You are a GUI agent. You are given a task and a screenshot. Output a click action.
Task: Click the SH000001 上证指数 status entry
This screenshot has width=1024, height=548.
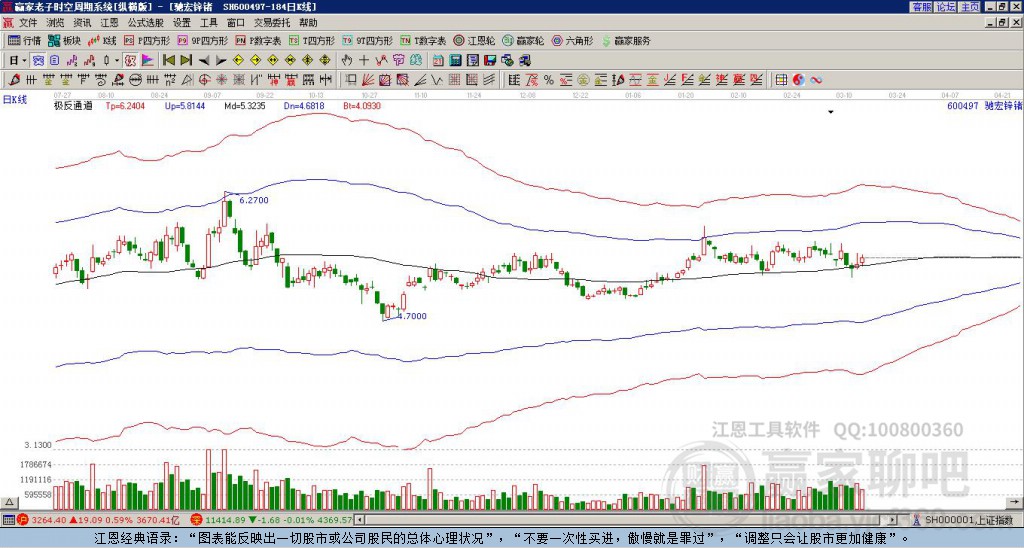pos(969,520)
